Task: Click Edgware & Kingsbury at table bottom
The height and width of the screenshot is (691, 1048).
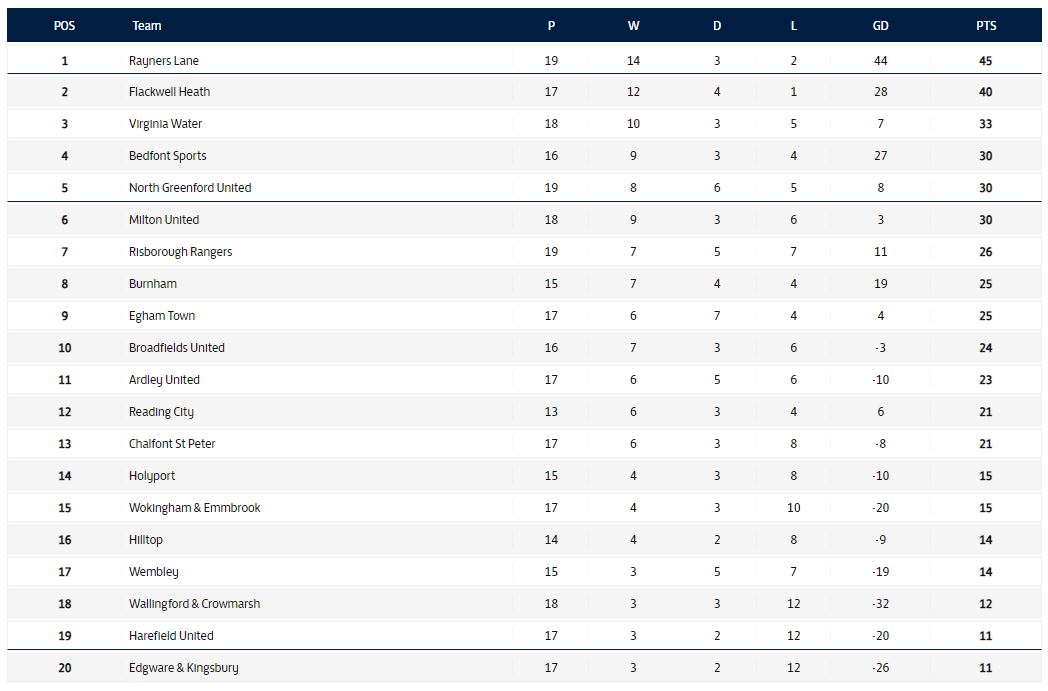Action: click(x=184, y=668)
